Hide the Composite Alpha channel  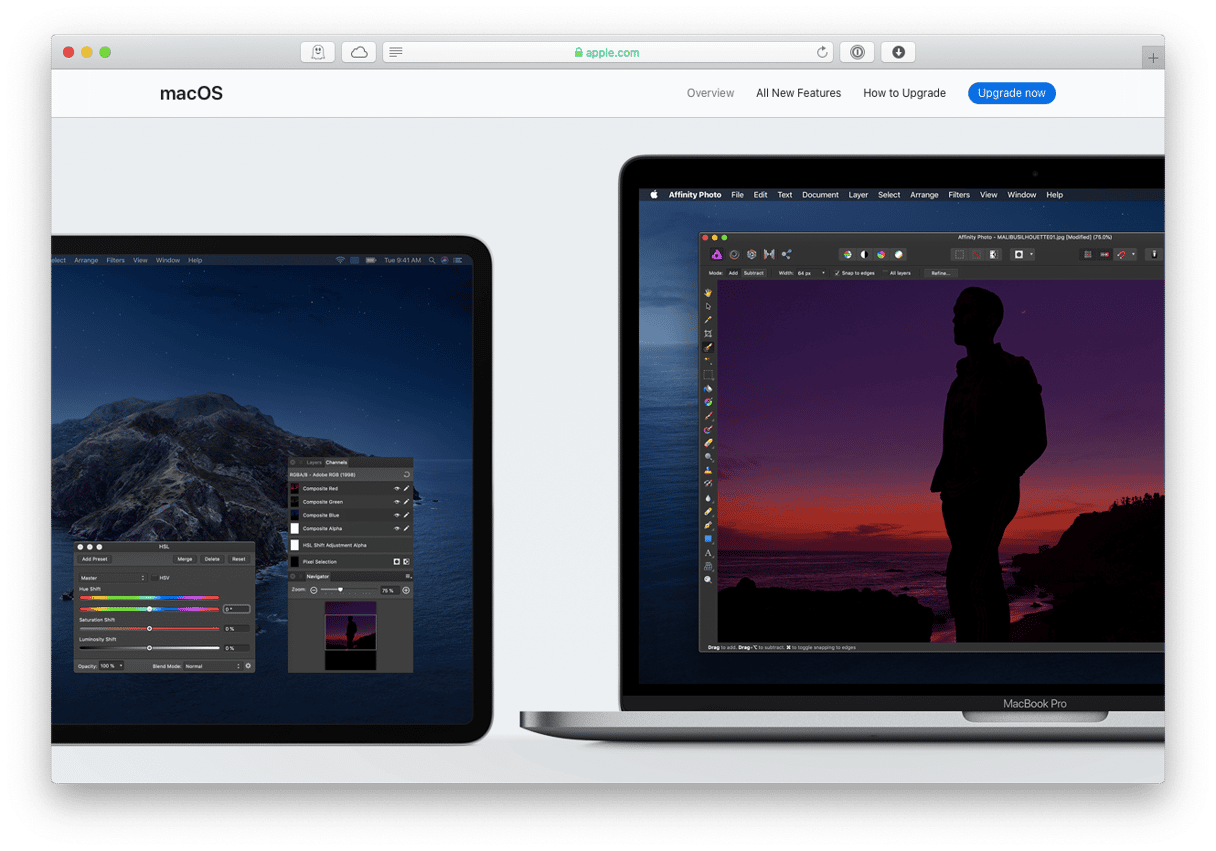(396, 528)
